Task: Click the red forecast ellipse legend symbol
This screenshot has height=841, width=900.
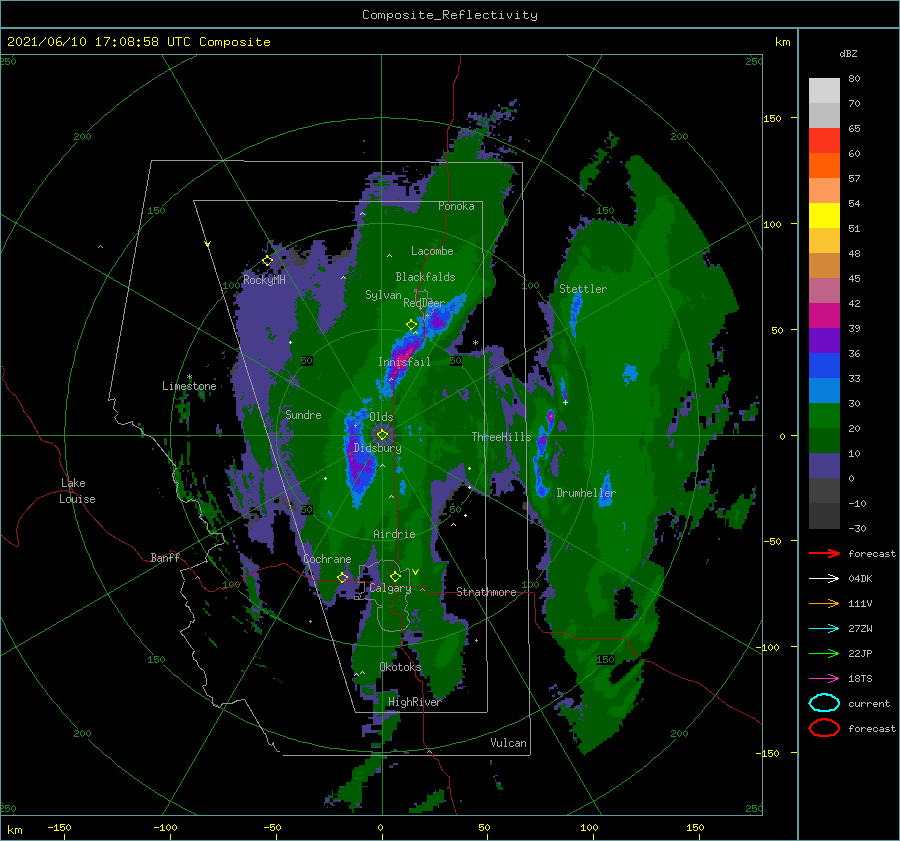Action: coord(824,728)
